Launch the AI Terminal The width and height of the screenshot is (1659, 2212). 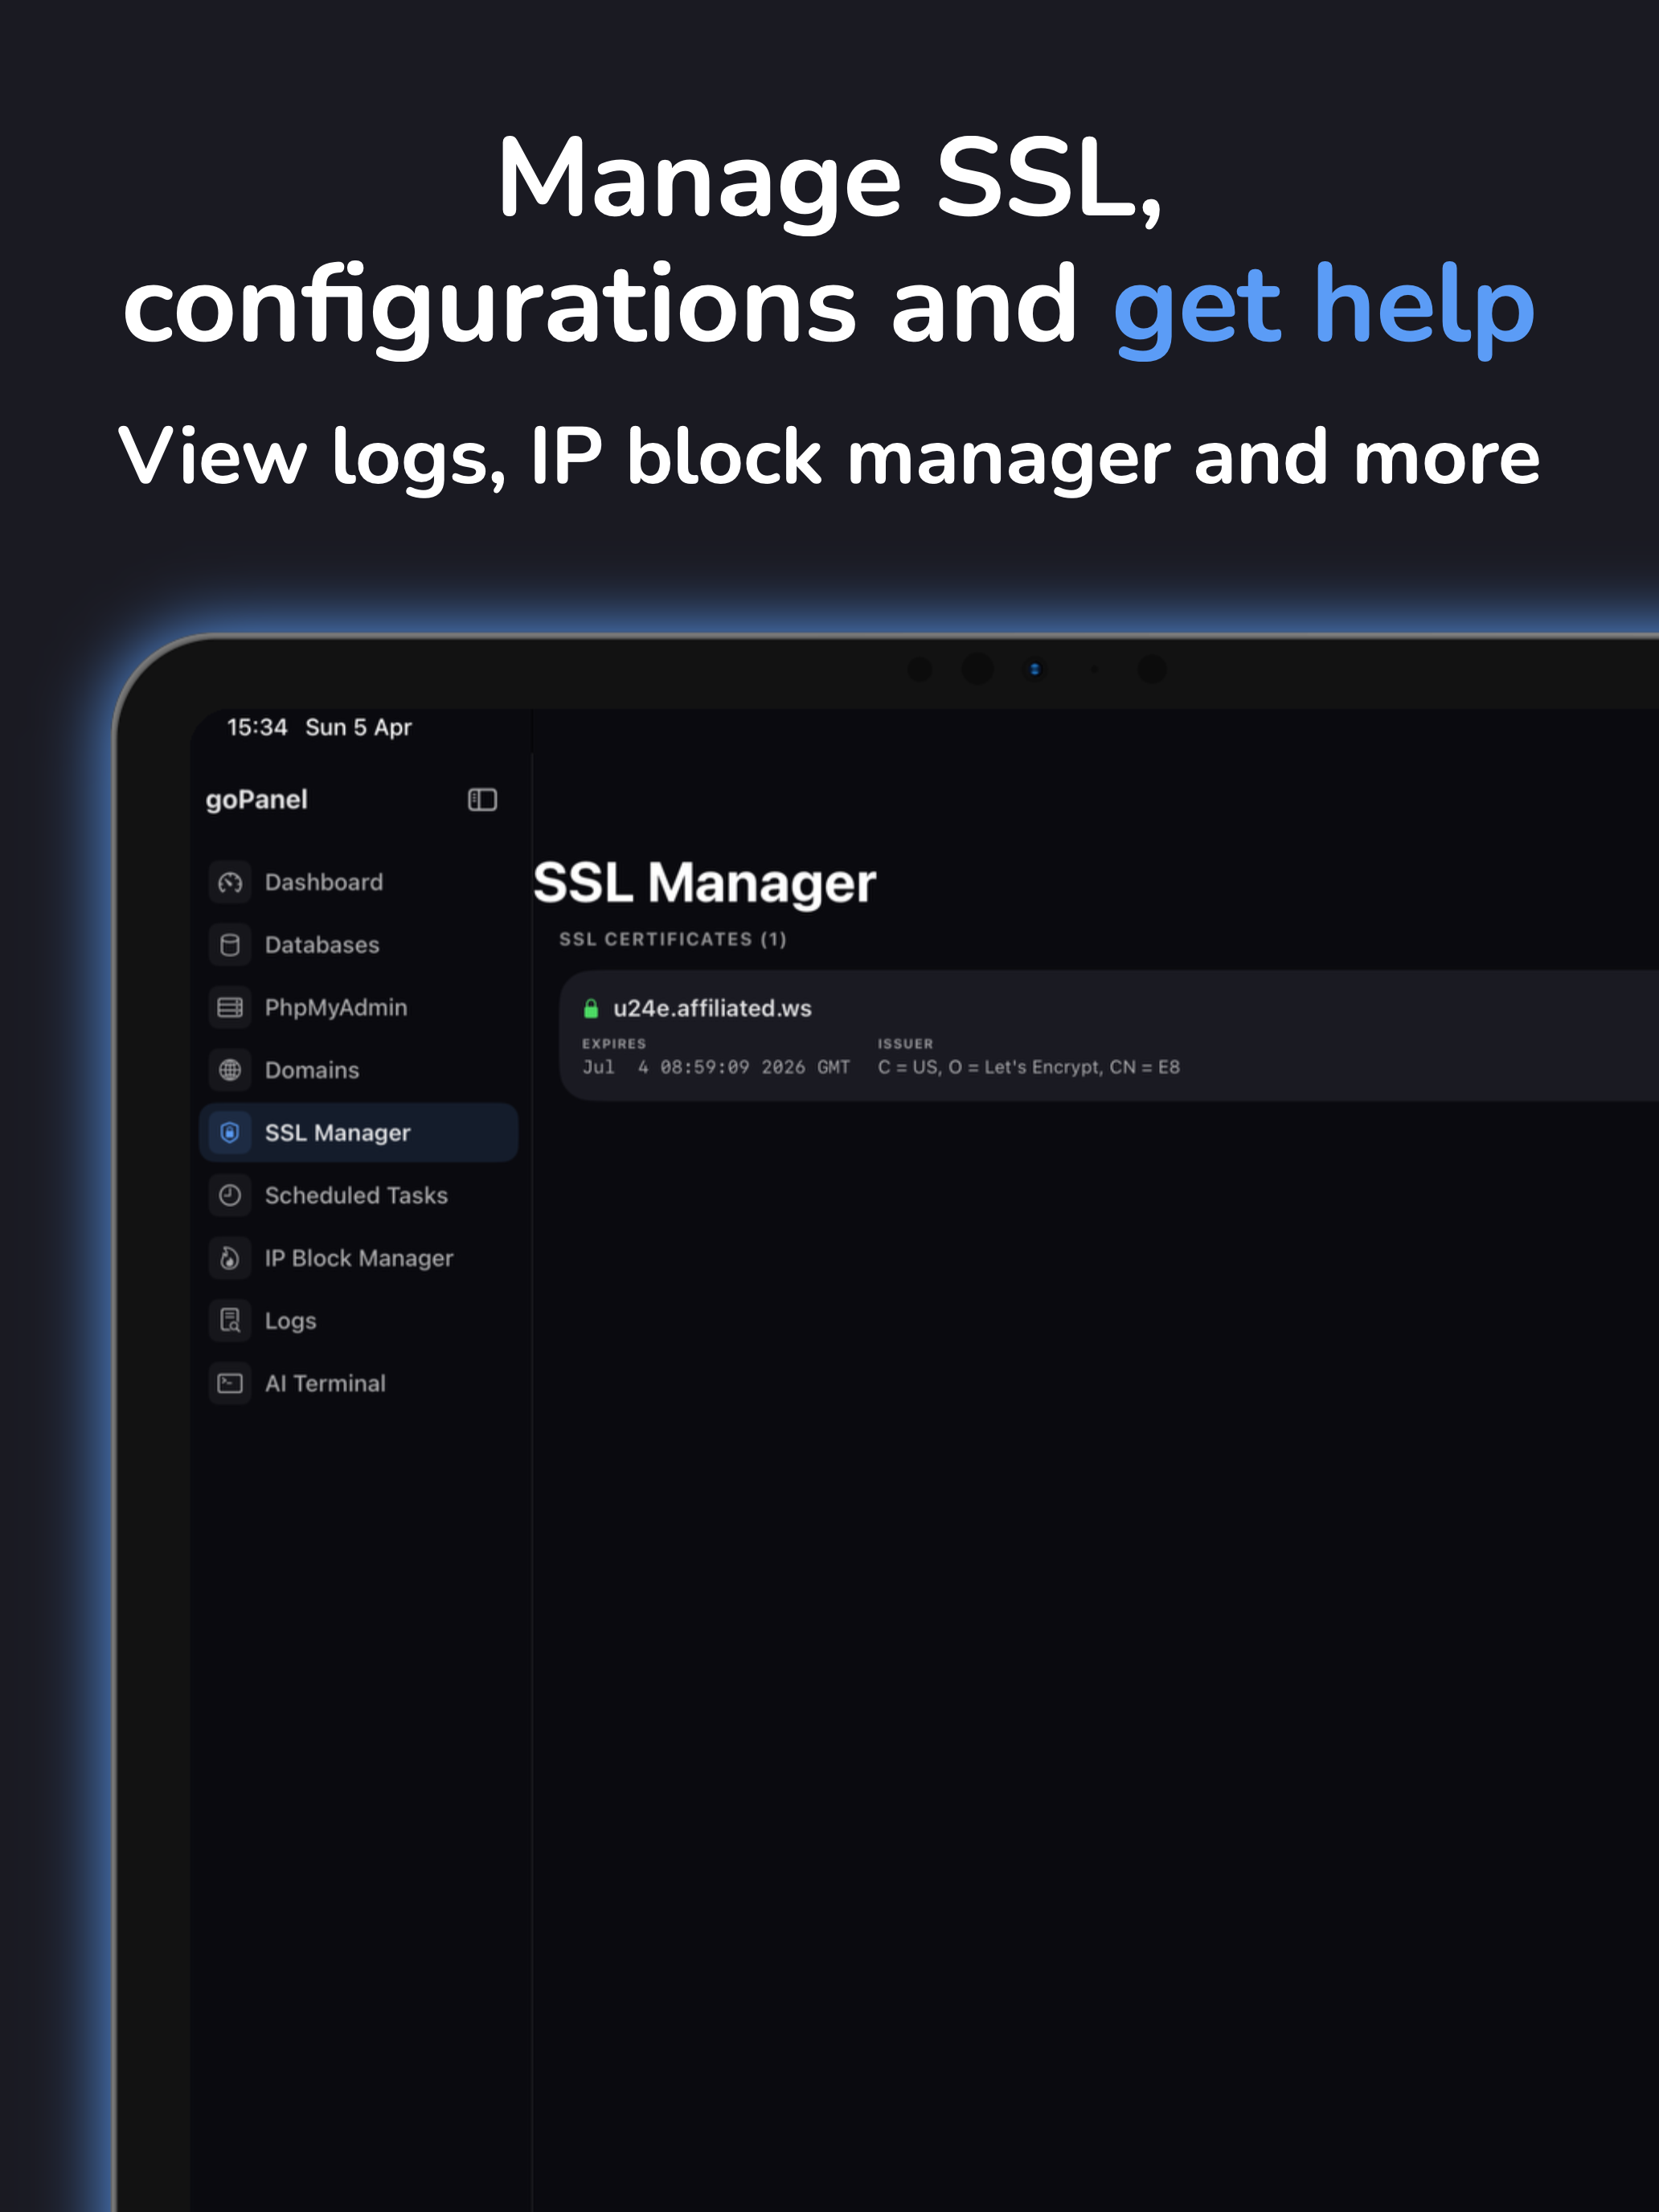tap(359, 1383)
